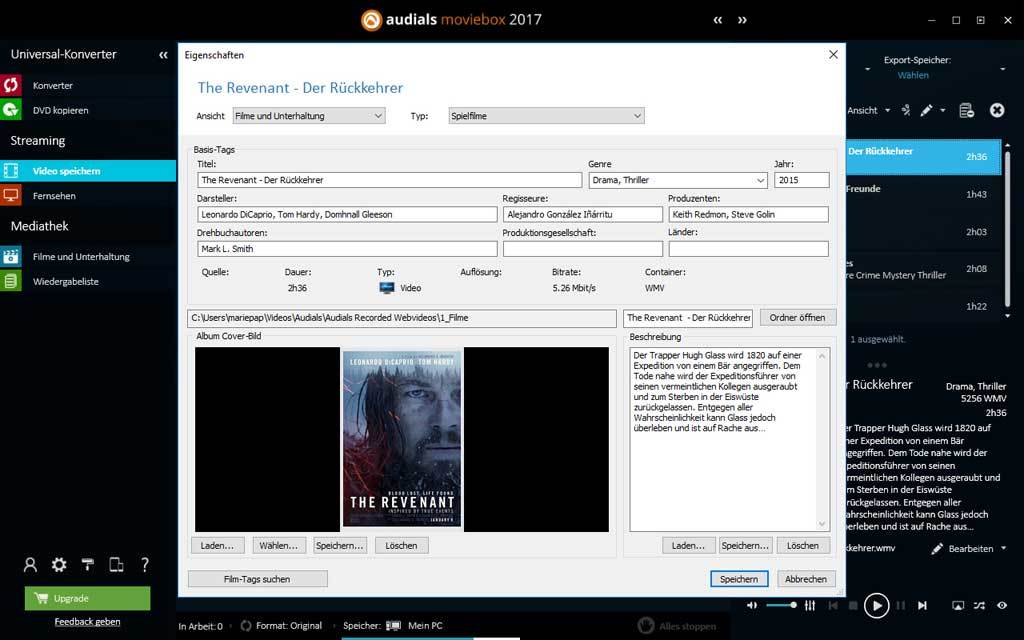Click the green Upgrade button
1024x640 pixels.
88,598
